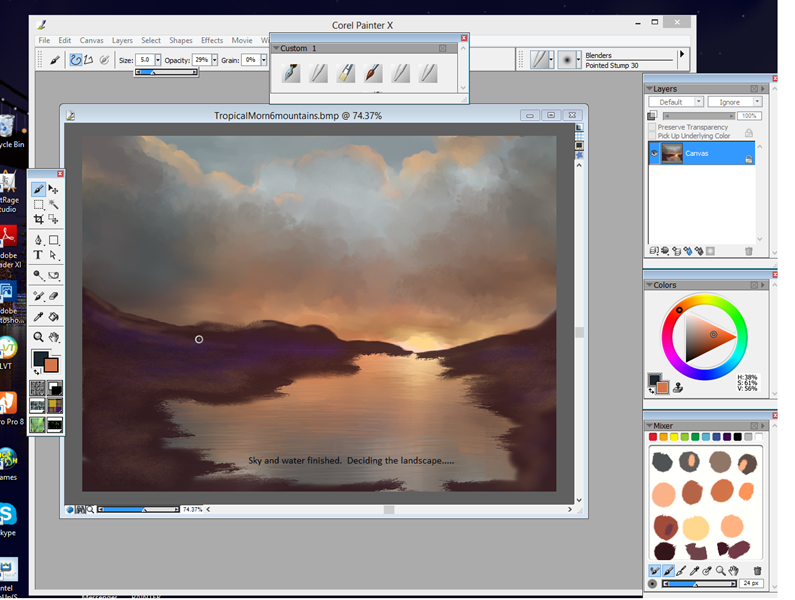Select the Text tool
Viewport: 795px width, 600px height.
click(39, 255)
